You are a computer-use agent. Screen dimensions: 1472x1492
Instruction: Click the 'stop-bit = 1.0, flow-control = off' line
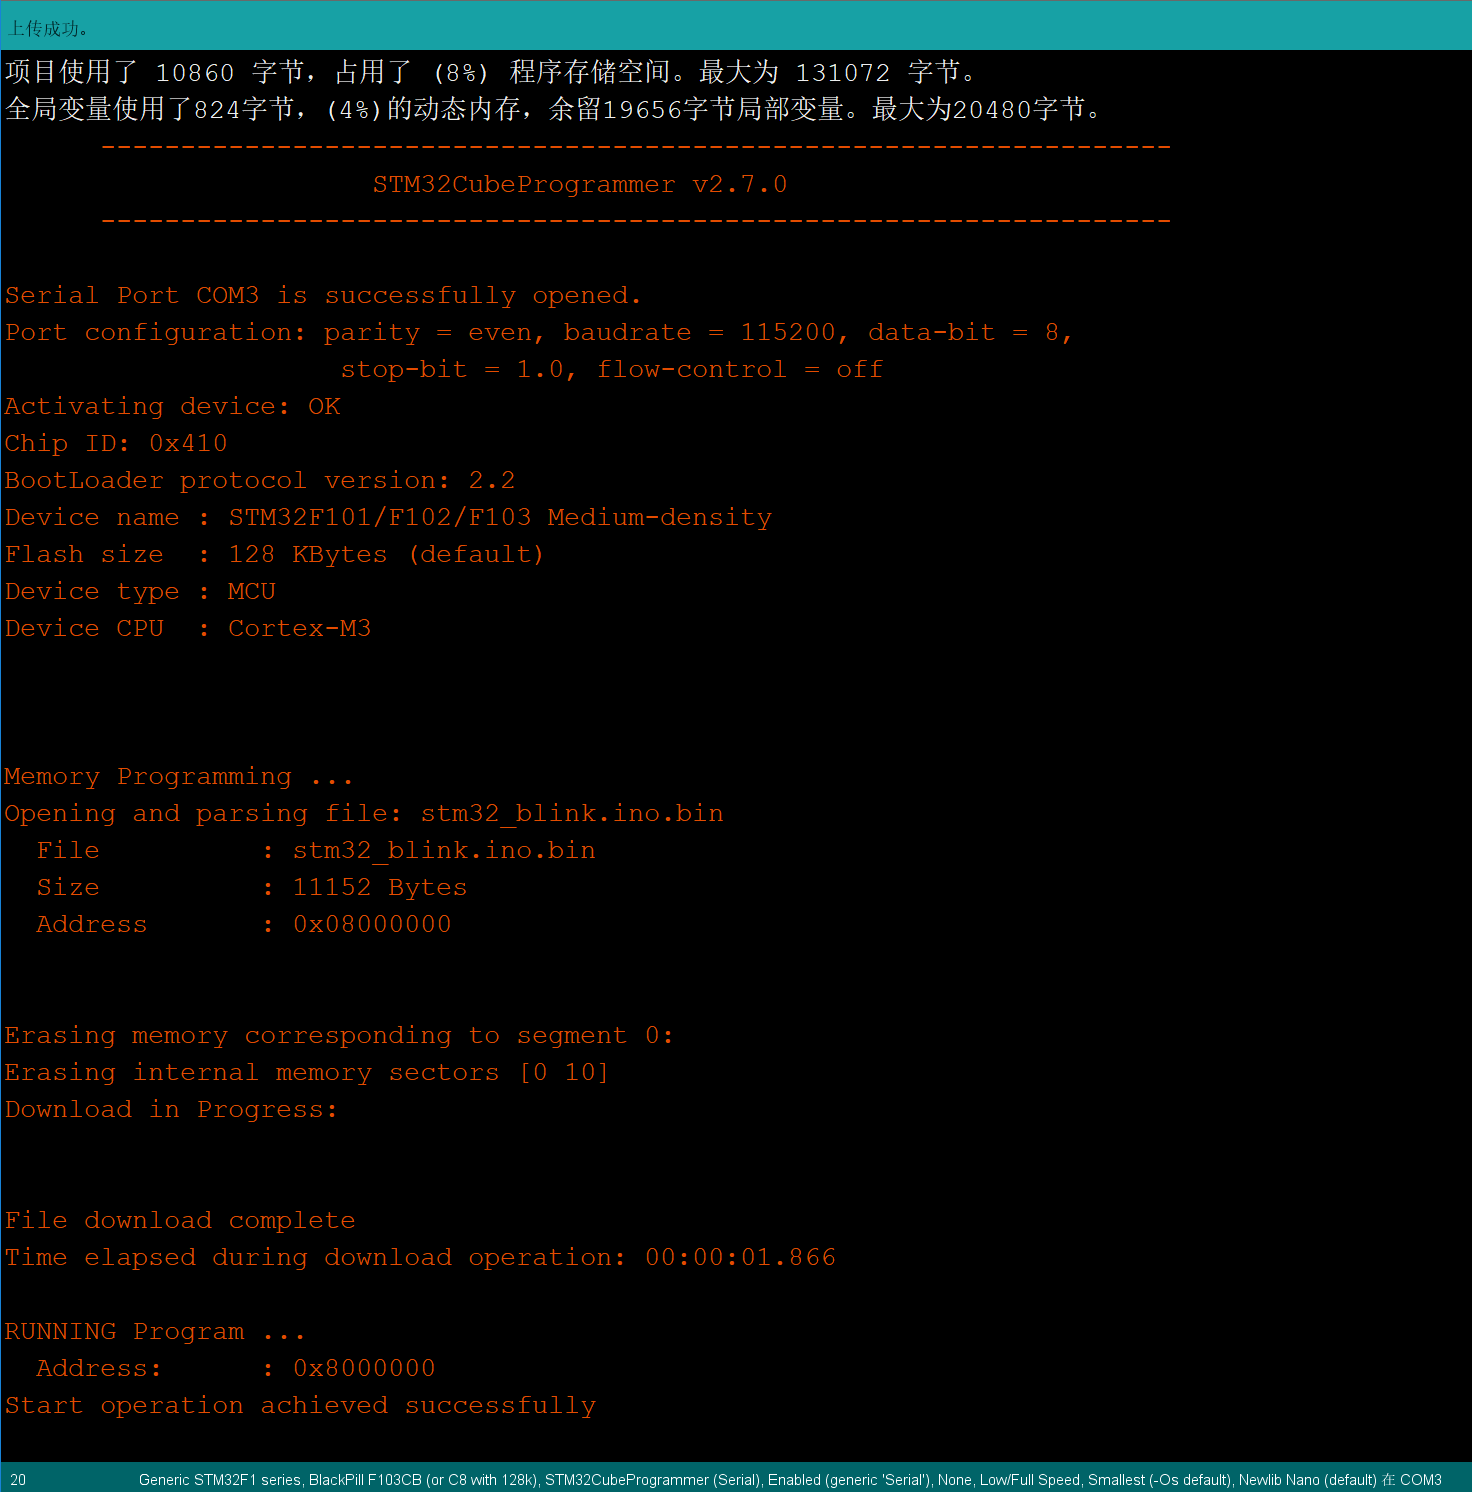click(x=612, y=370)
